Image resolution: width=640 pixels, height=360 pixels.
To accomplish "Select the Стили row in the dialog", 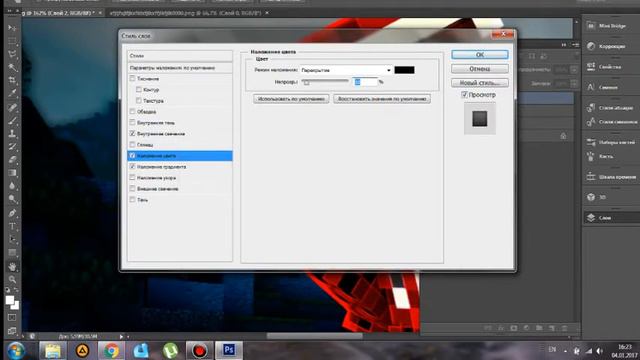I will click(180, 56).
